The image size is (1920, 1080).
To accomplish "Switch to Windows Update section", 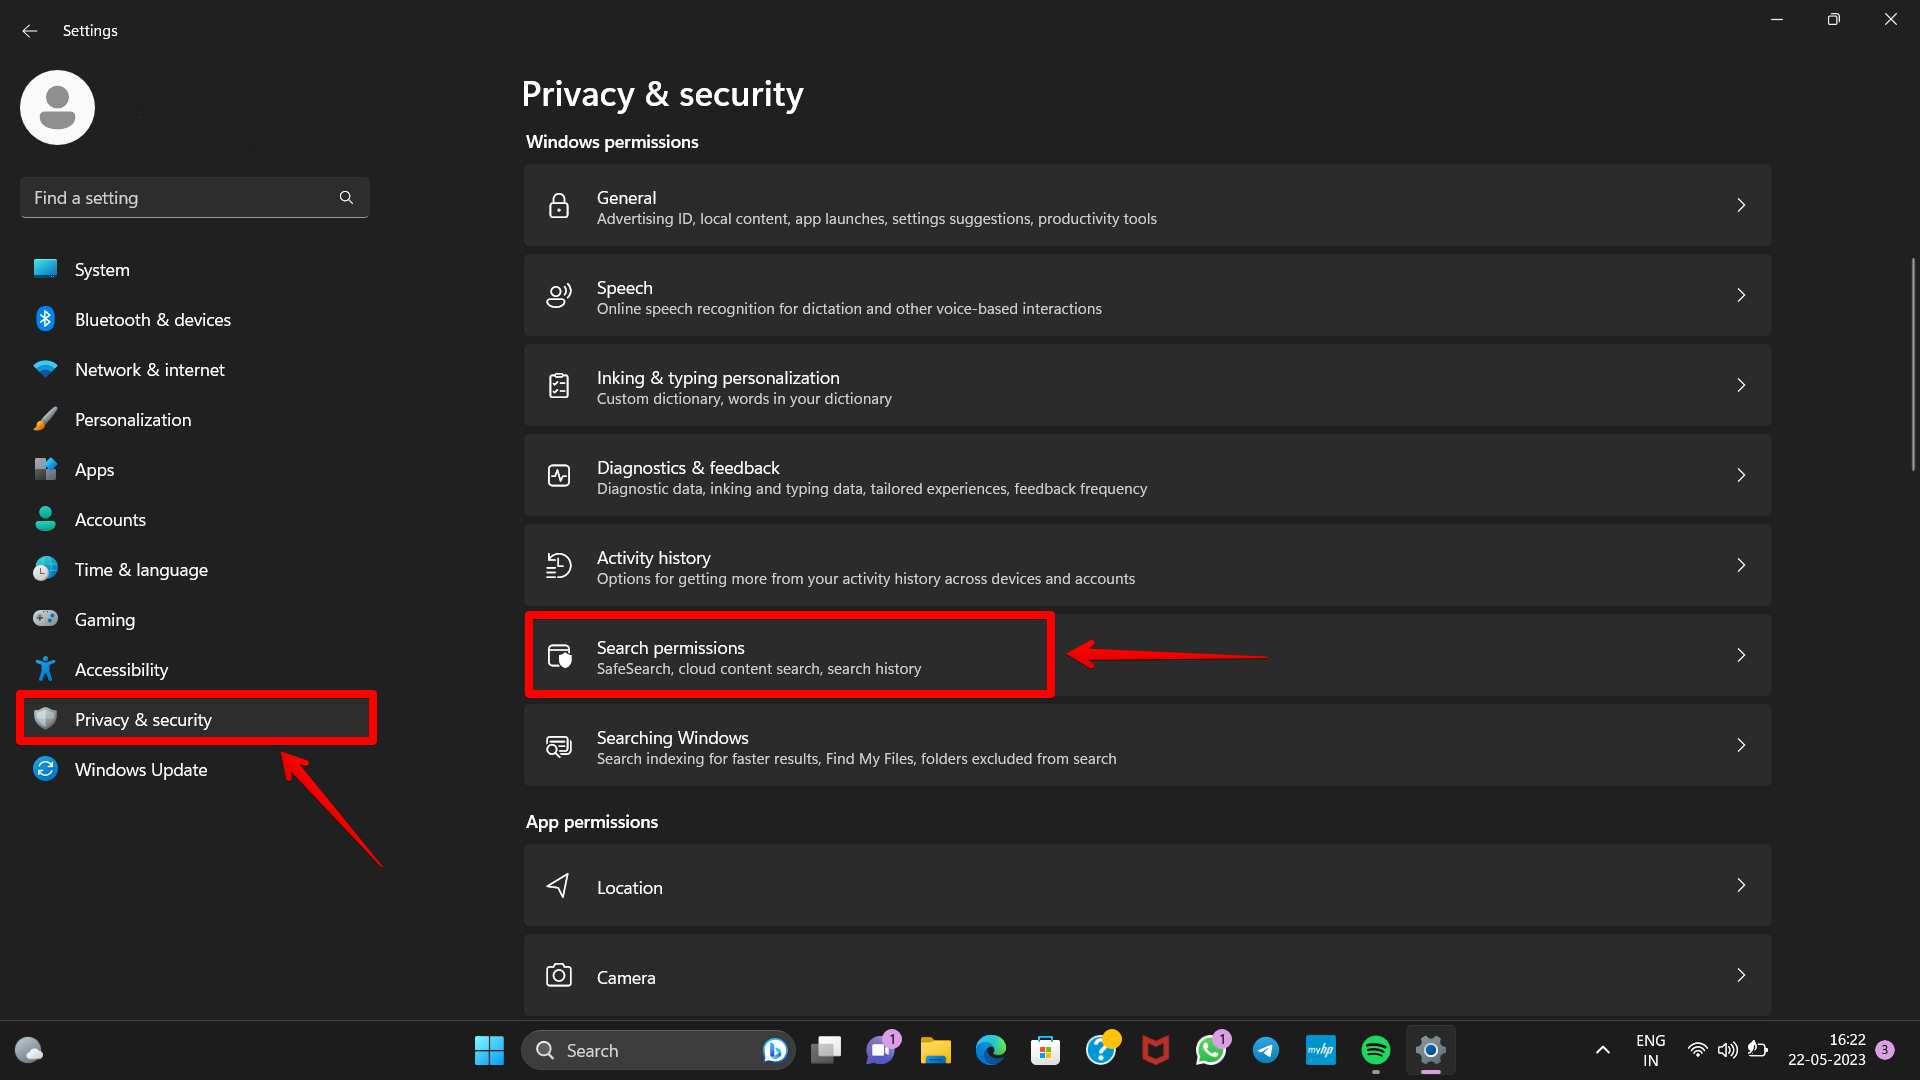I will point(140,770).
